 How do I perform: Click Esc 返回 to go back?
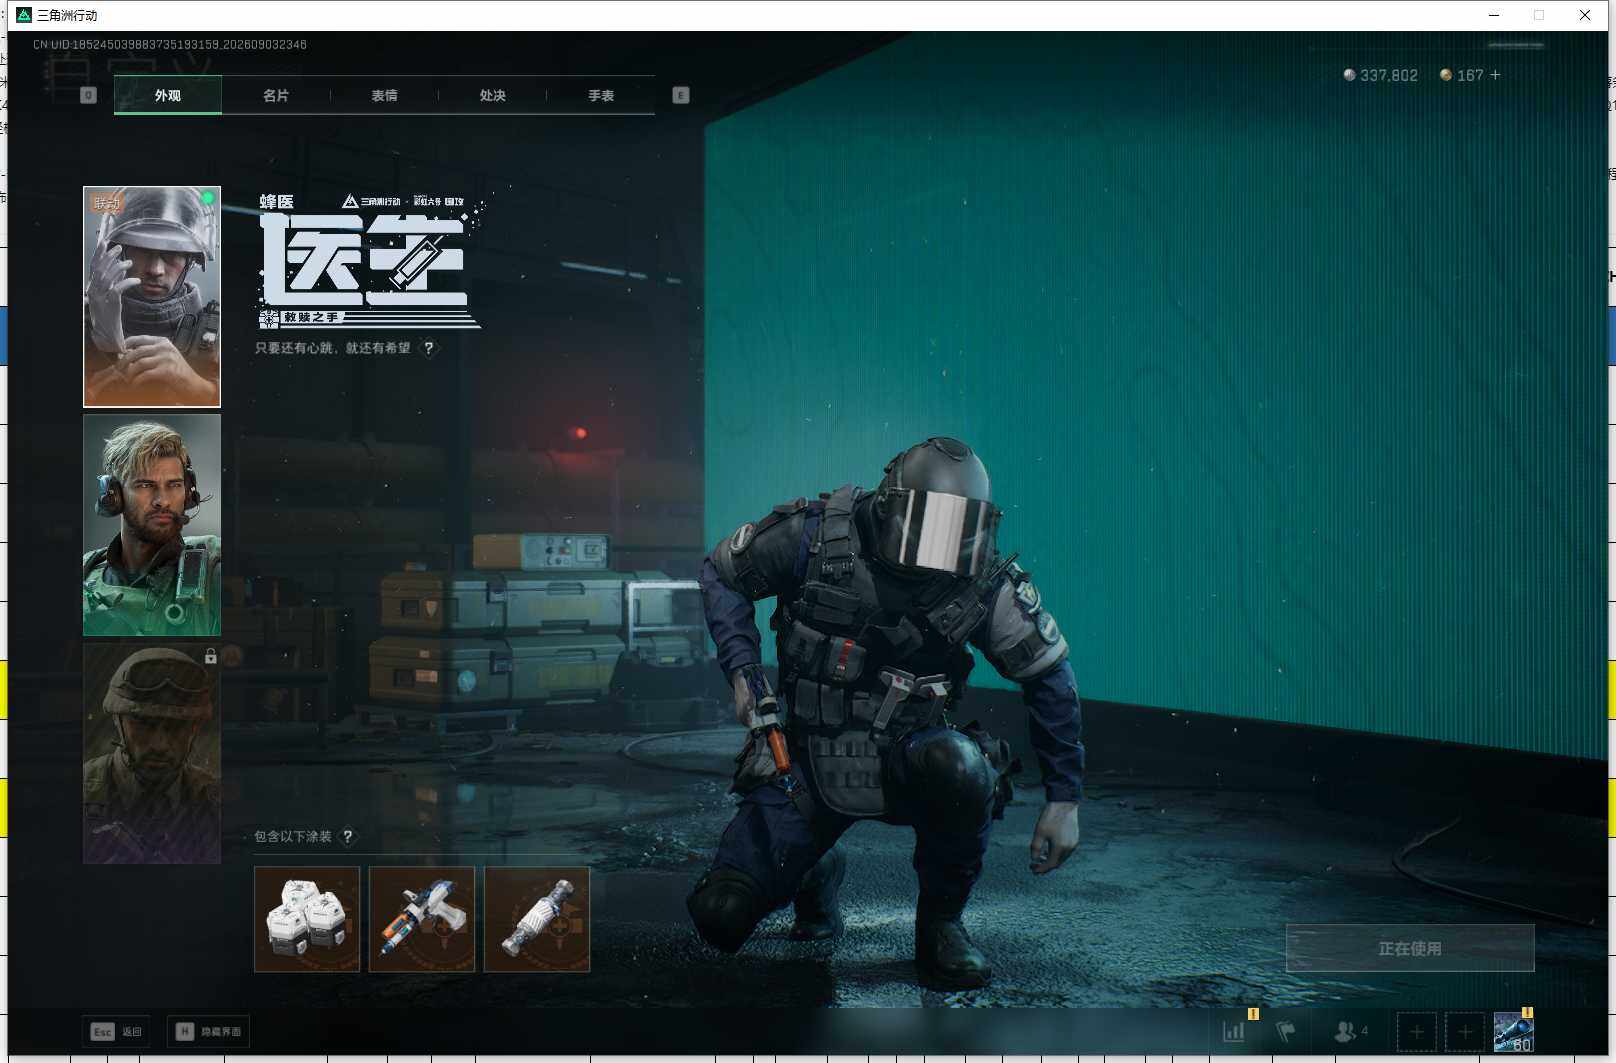(x=117, y=1031)
